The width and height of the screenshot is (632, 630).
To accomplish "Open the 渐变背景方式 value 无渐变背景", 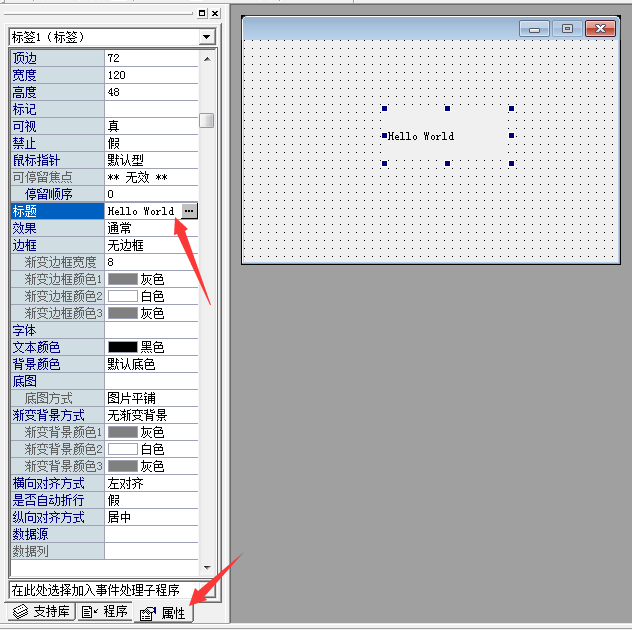I will coord(151,415).
